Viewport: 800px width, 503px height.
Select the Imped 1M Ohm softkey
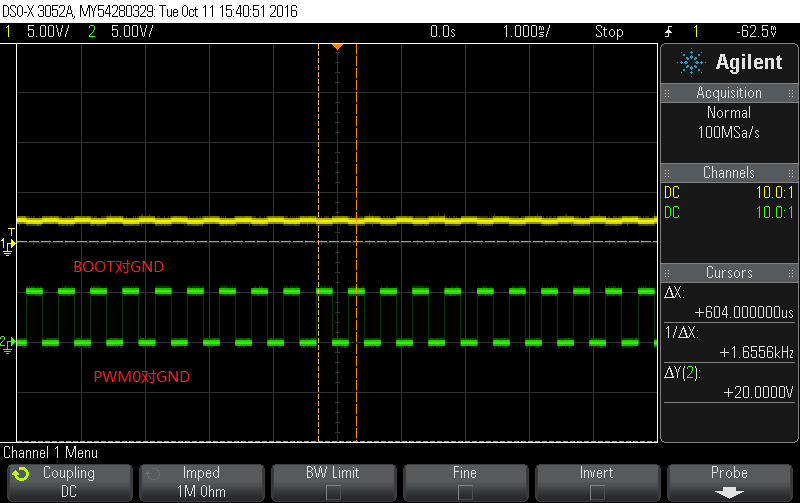pos(202,482)
